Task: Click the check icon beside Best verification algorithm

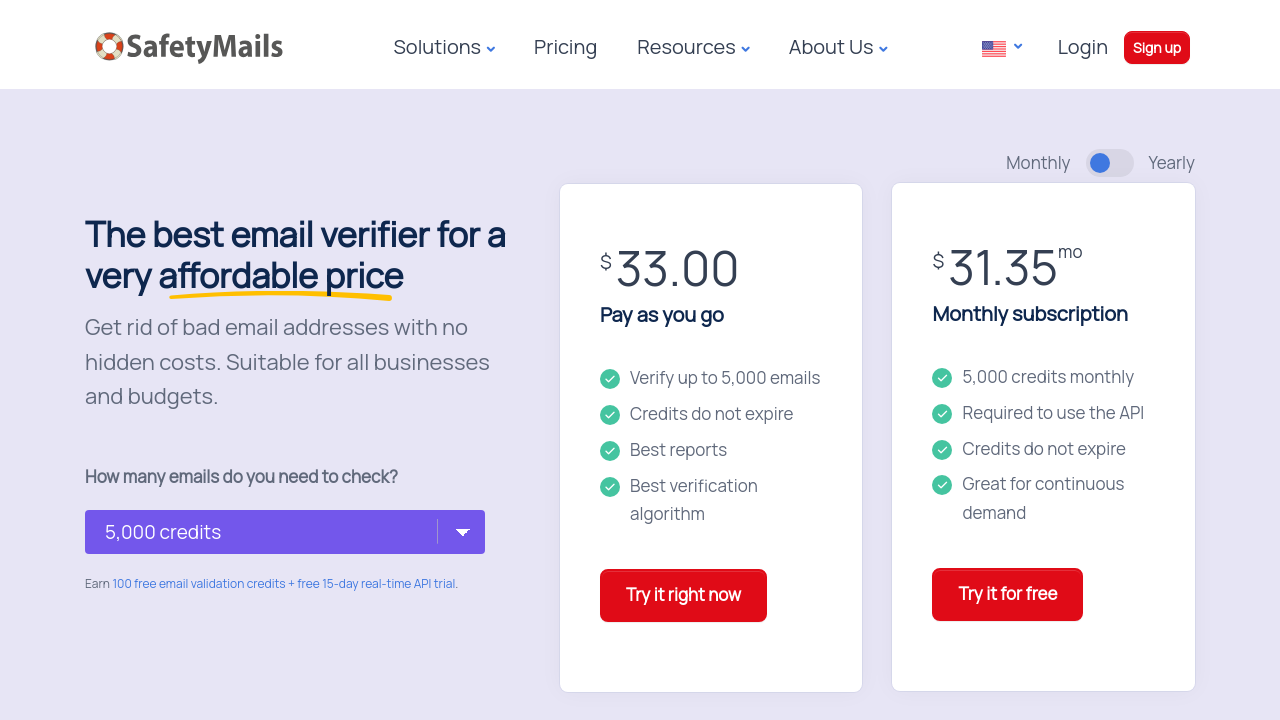Action: coord(610,487)
